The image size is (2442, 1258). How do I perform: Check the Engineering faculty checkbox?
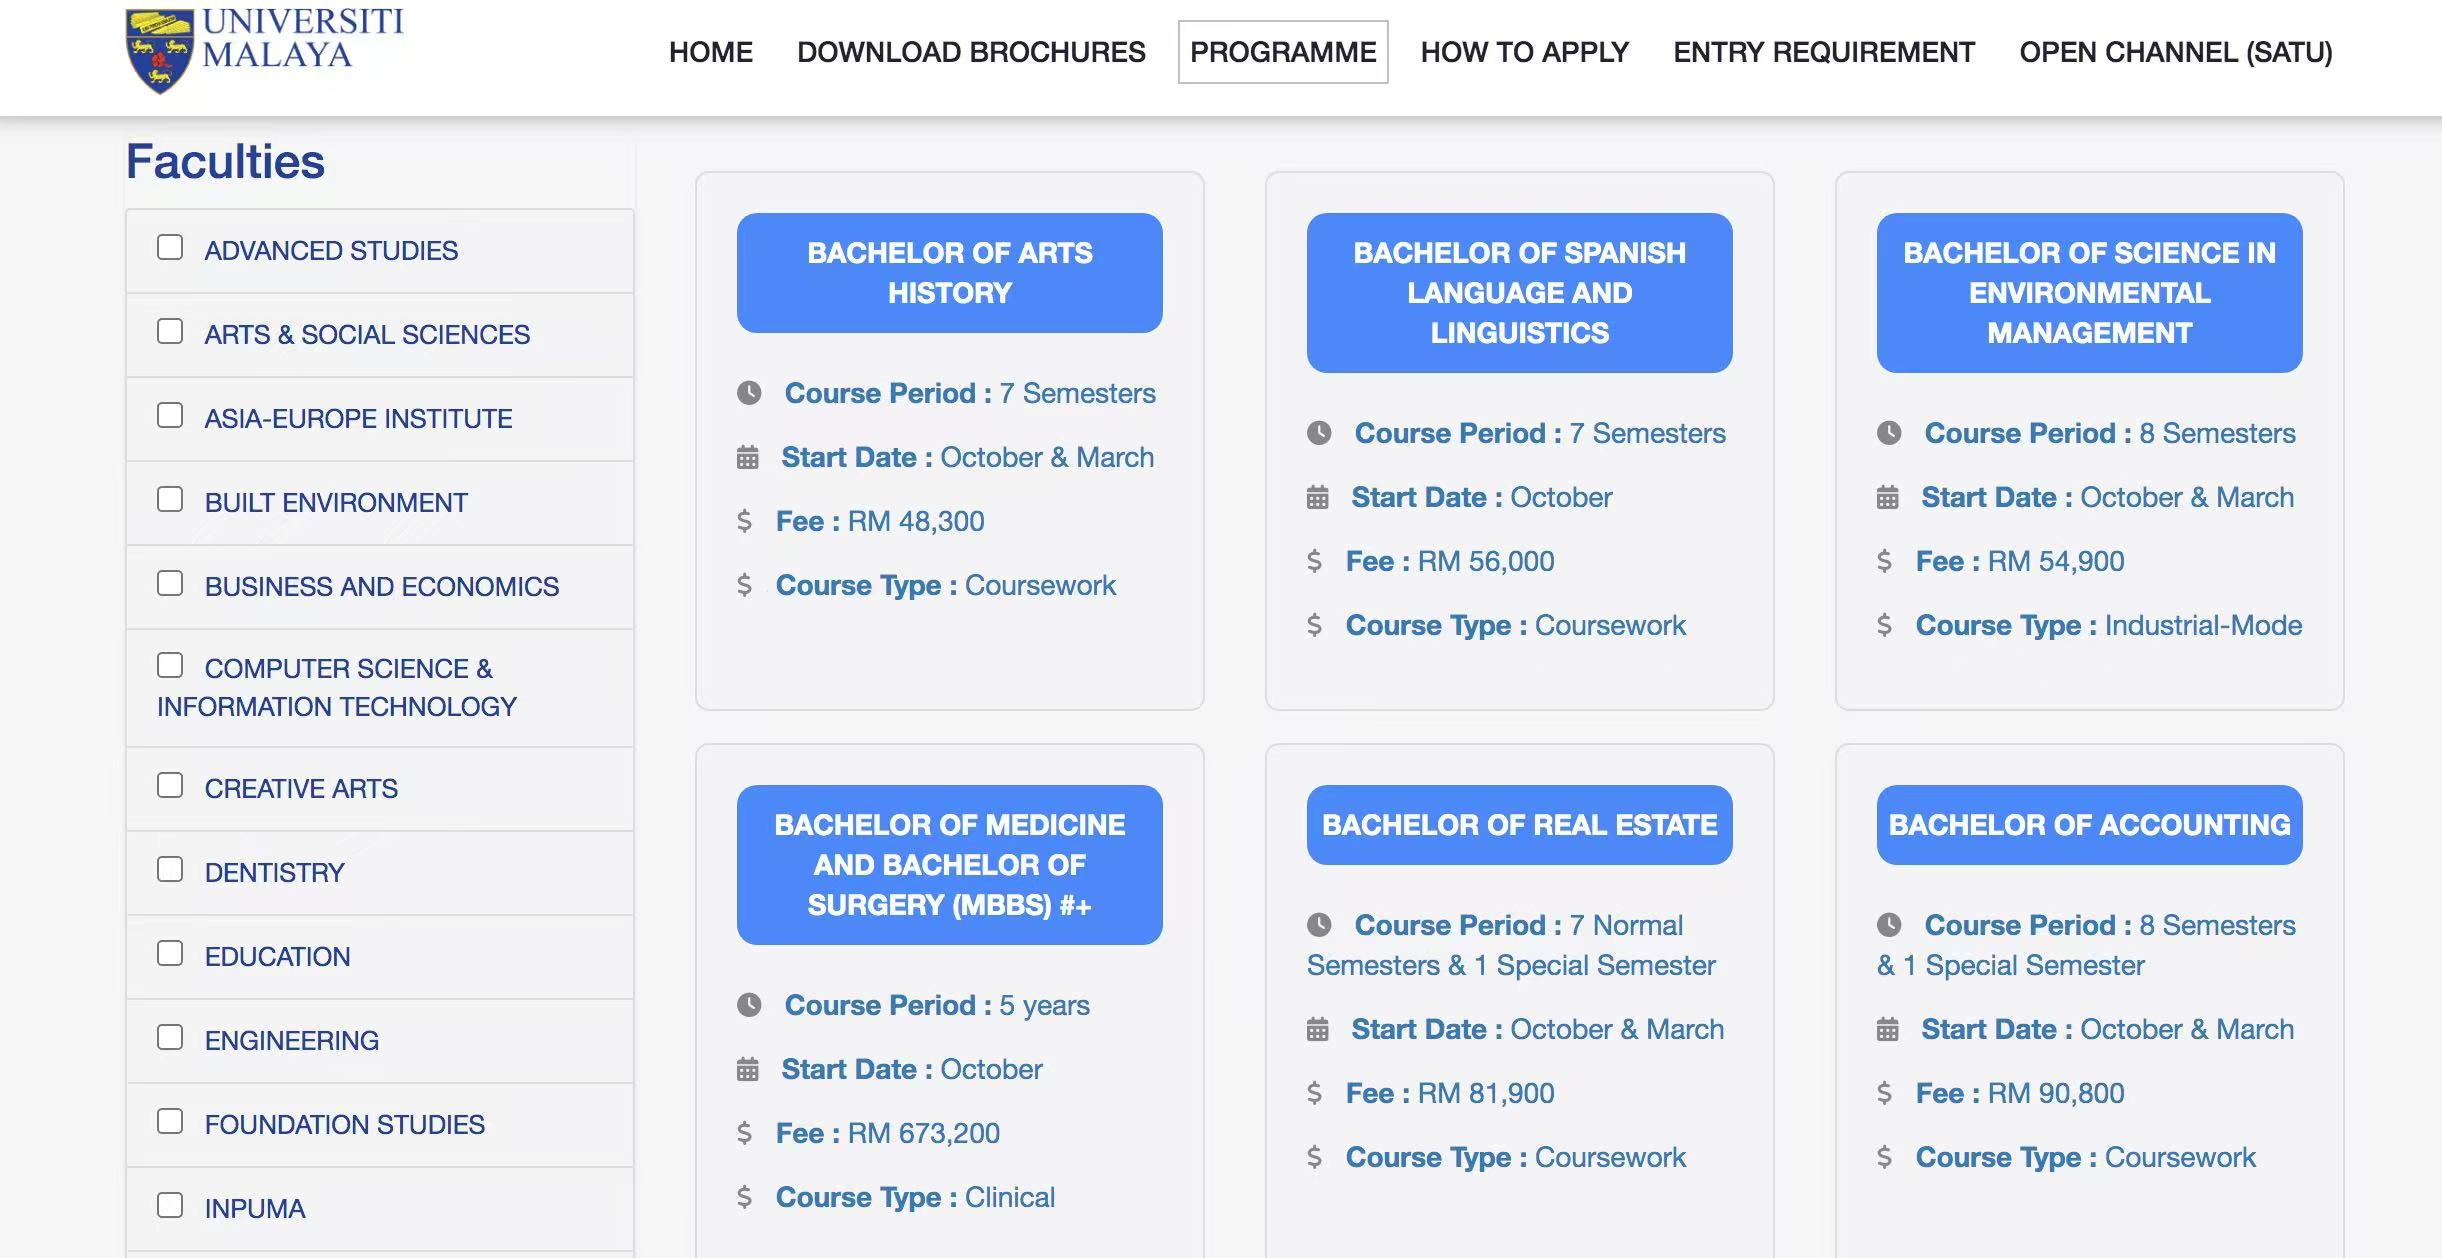coord(170,1037)
